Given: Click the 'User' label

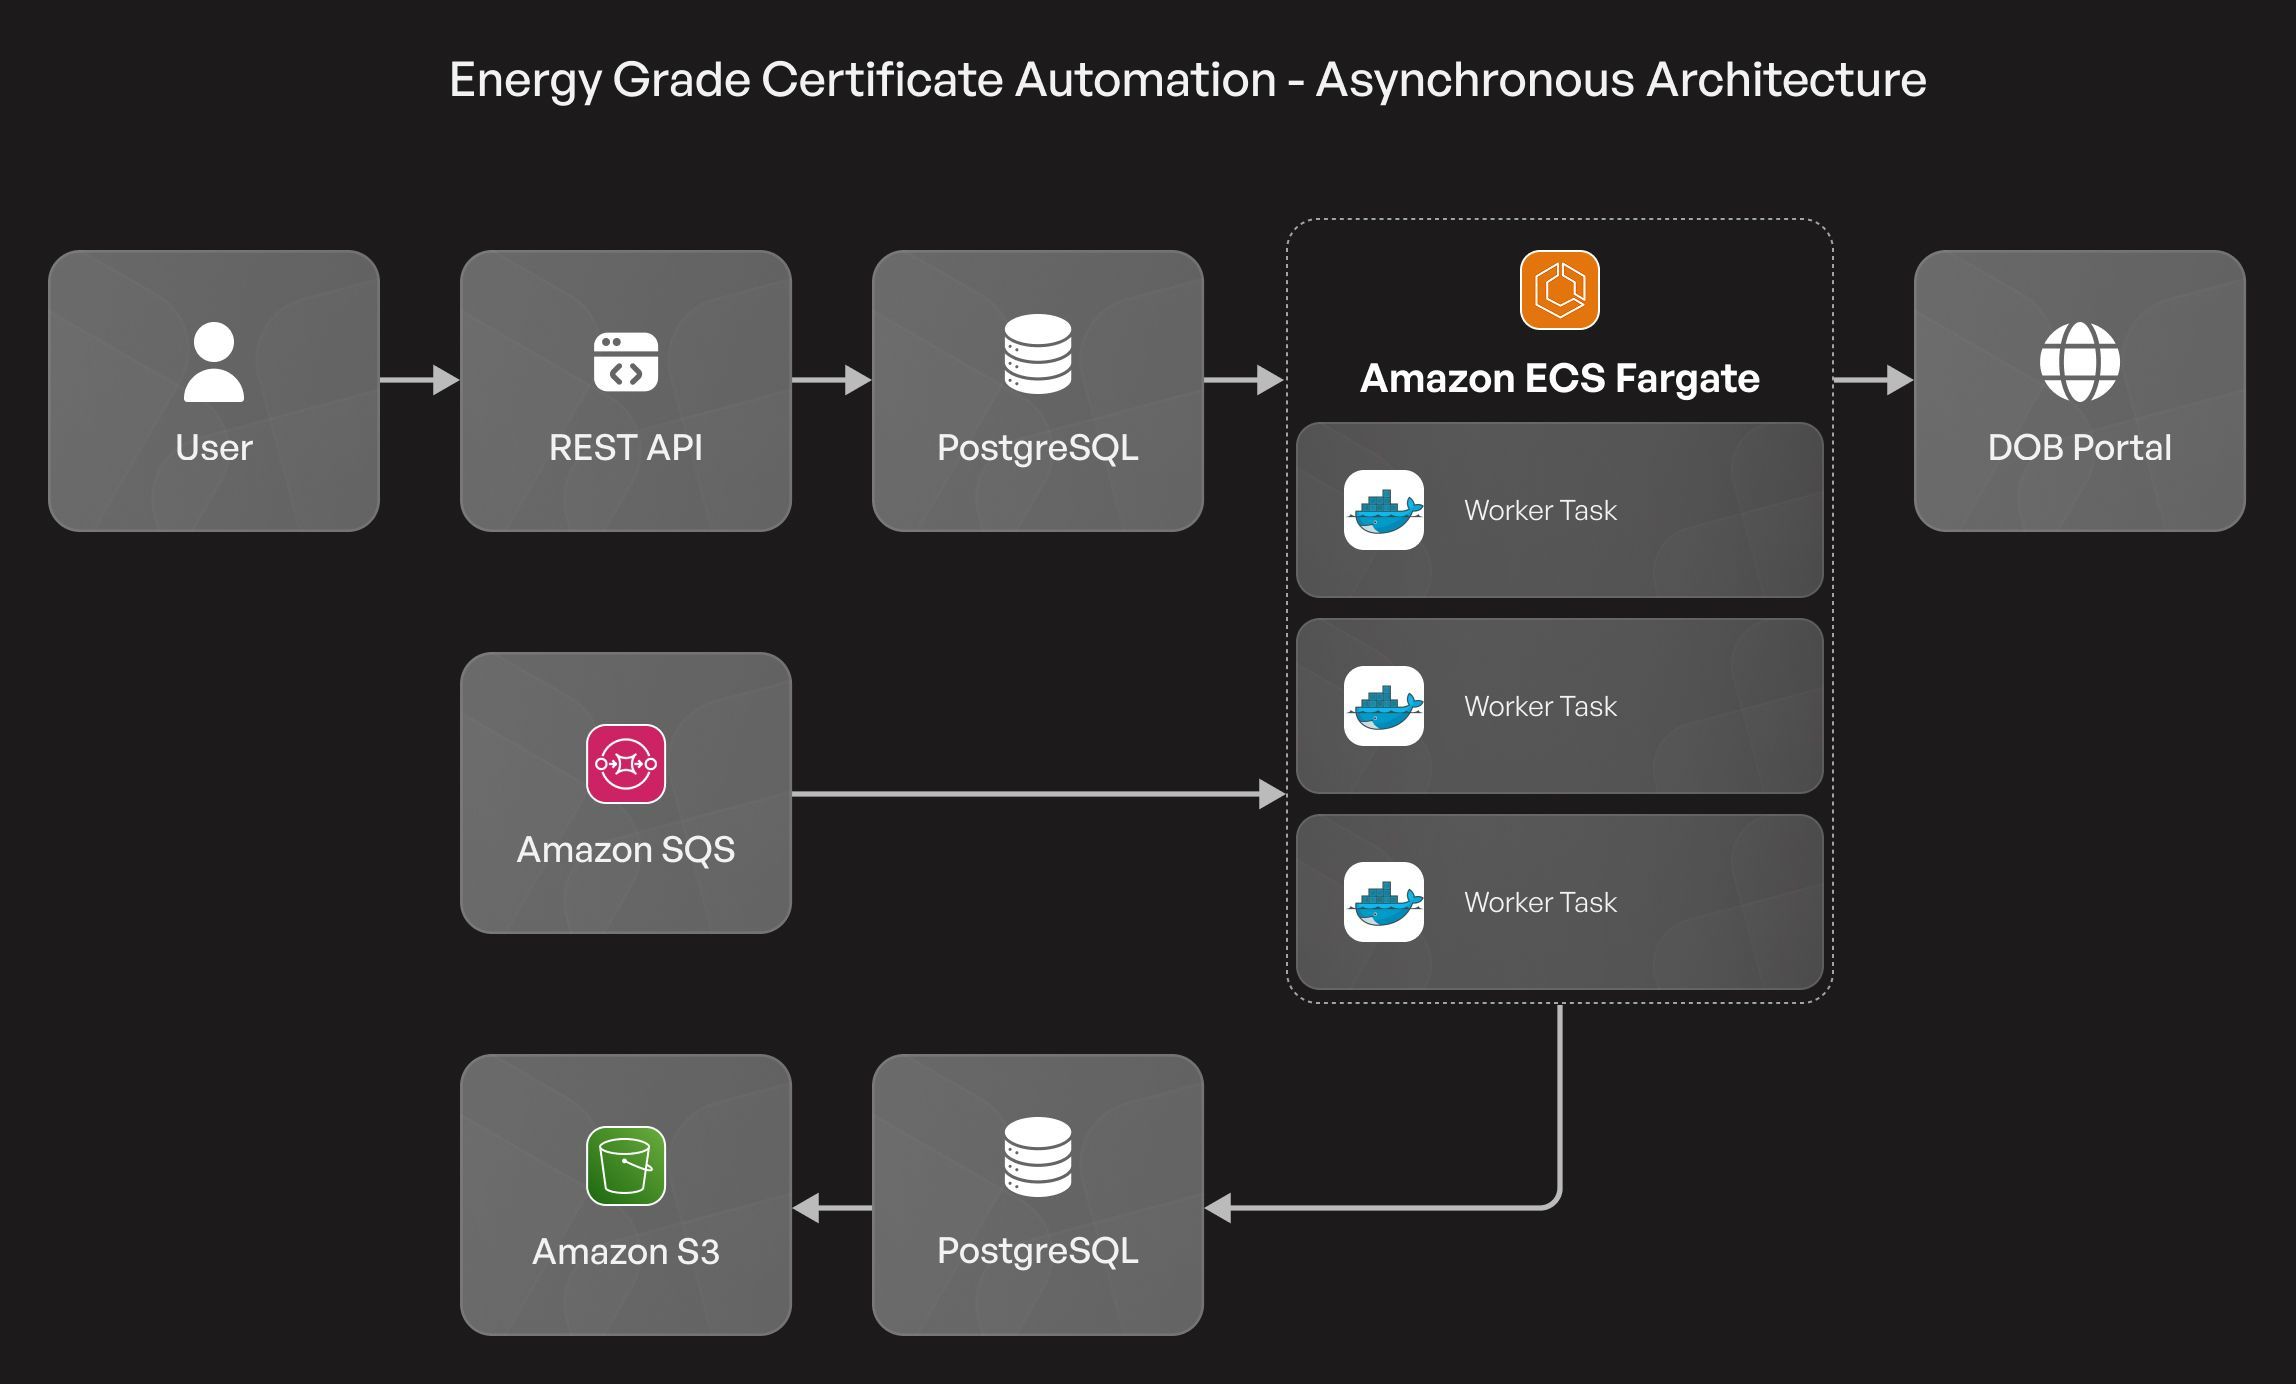Looking at the screenshot, I should [x=214, y=448].
